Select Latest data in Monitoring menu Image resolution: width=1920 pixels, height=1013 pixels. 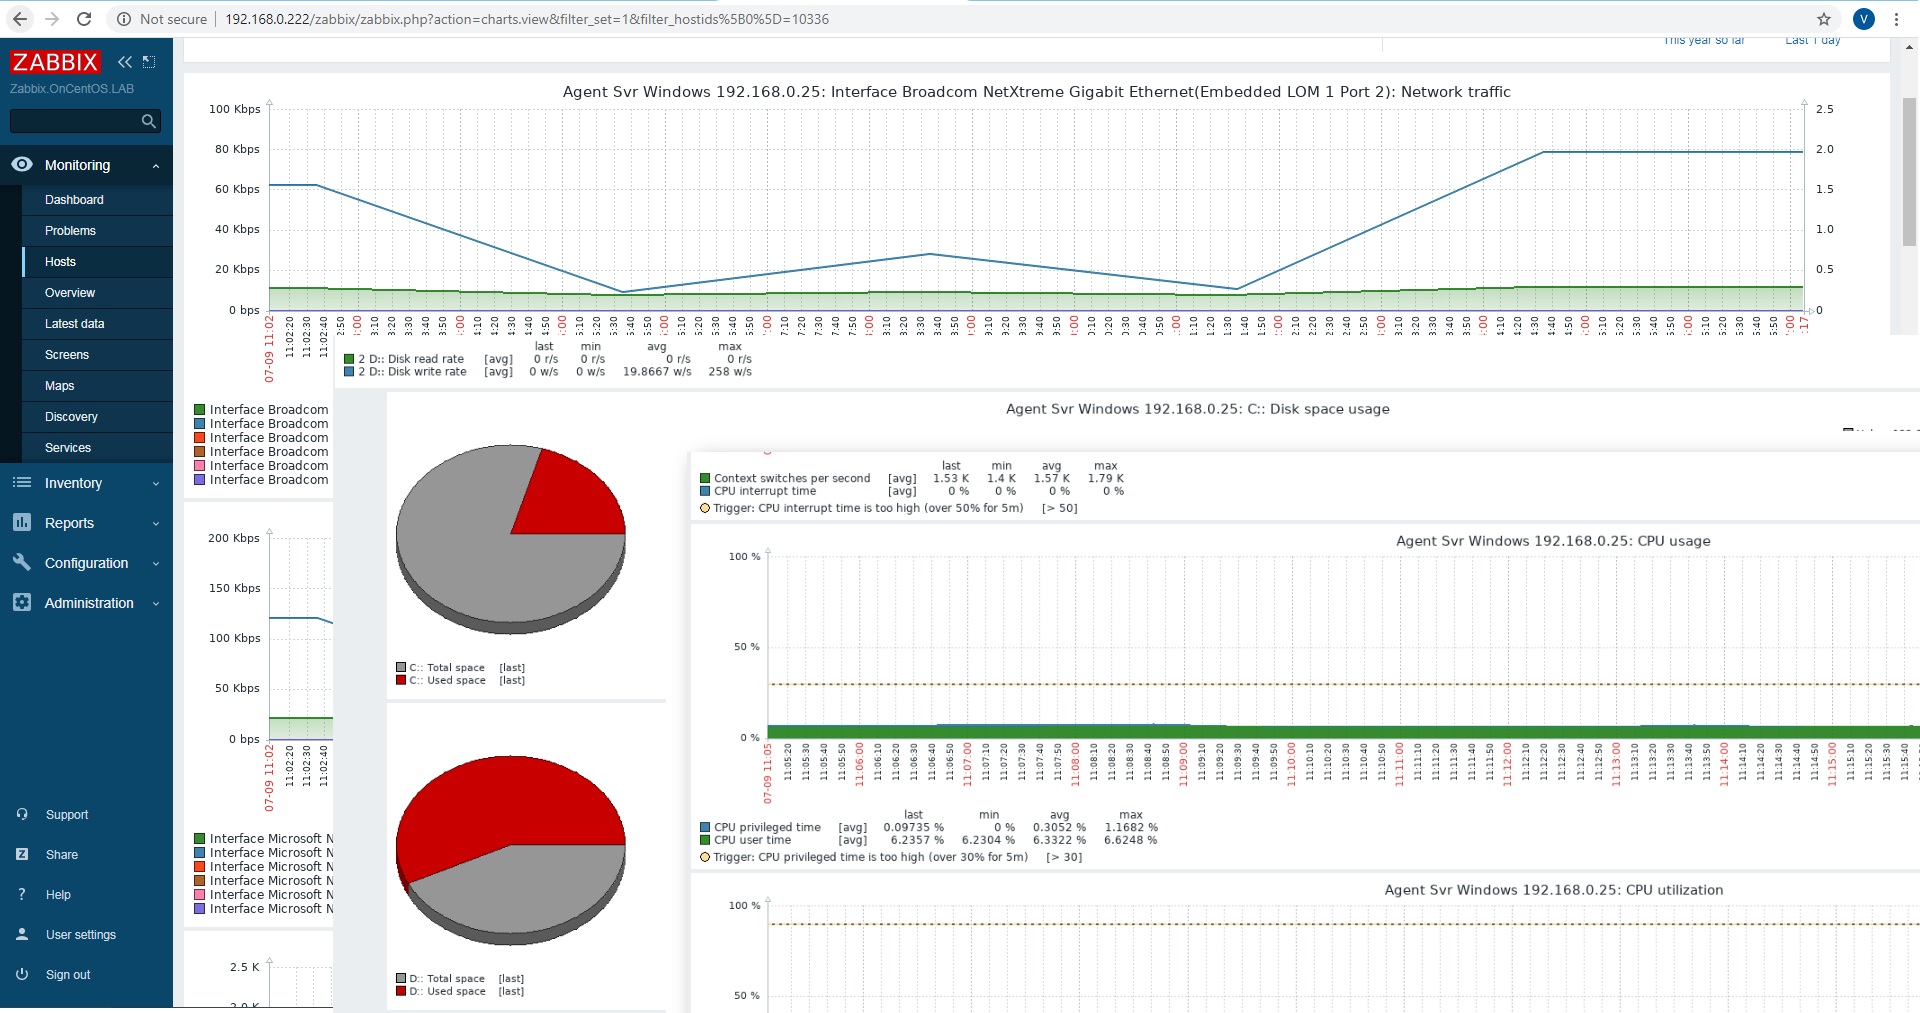pos(75,323)
